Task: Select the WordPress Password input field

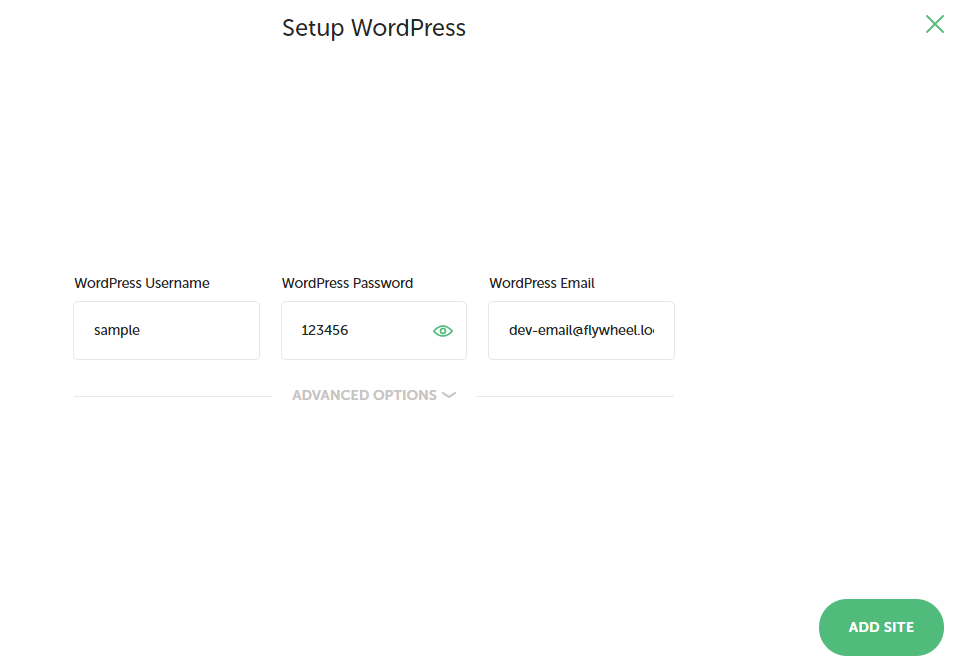Action: point(374,330)
